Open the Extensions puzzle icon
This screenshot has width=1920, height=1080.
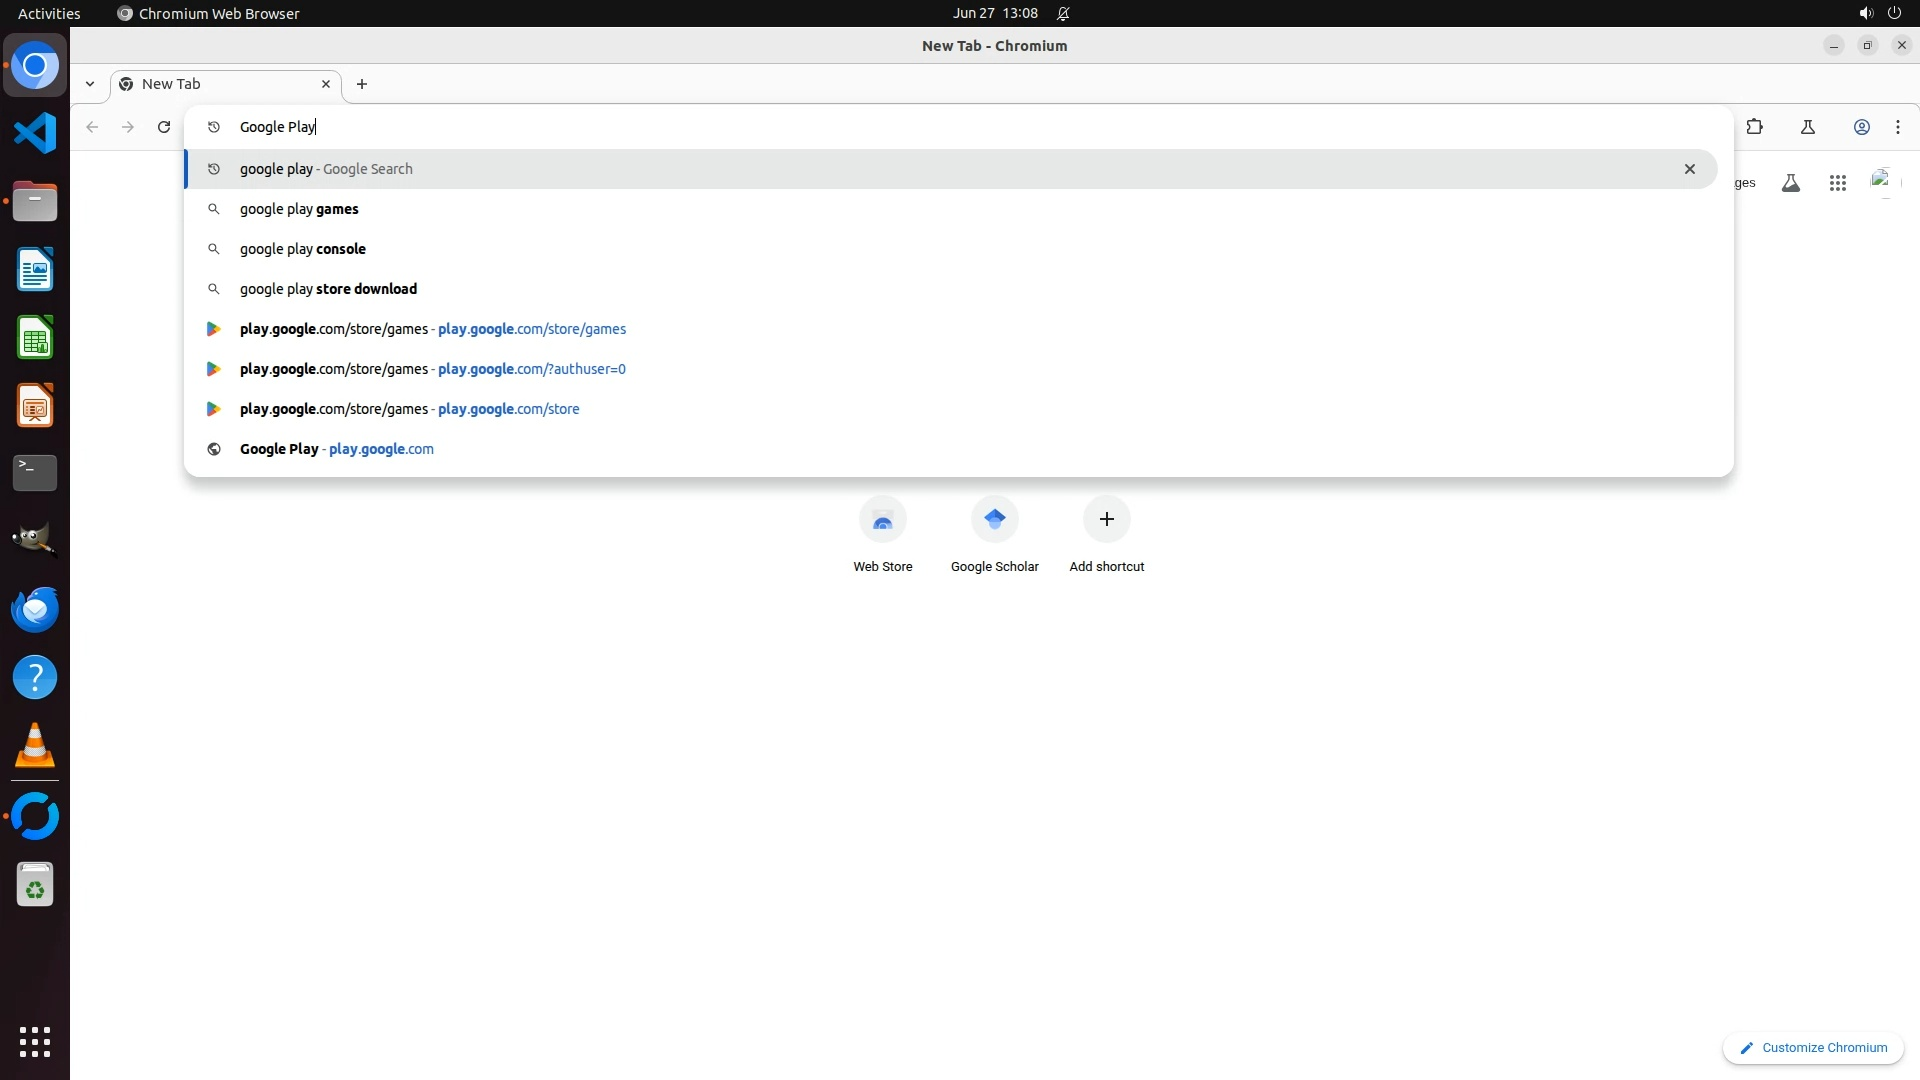(x=1754, y=127)
